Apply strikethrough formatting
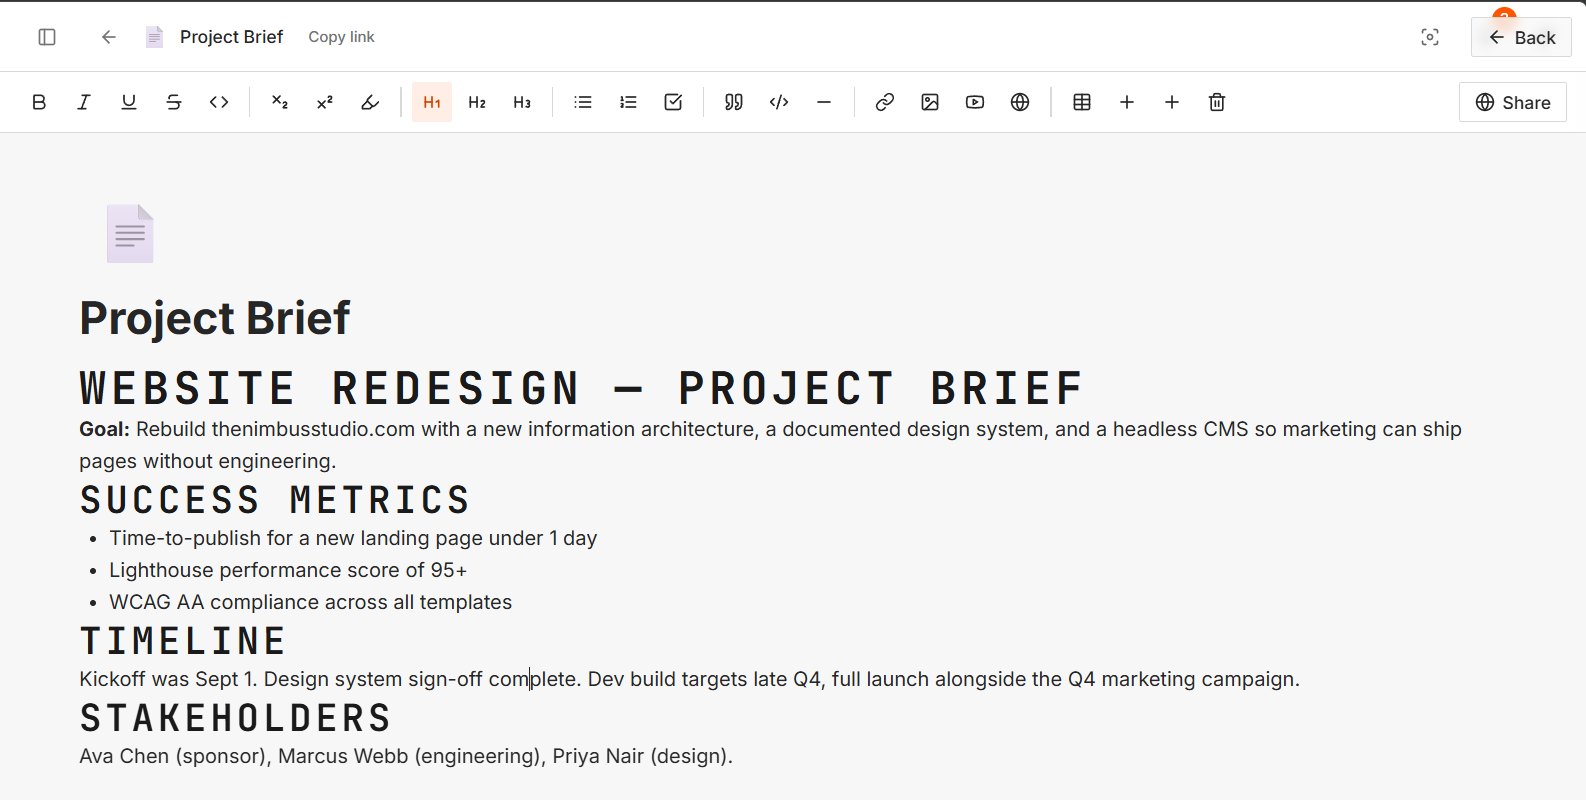1586x800 pixels. 174,102
